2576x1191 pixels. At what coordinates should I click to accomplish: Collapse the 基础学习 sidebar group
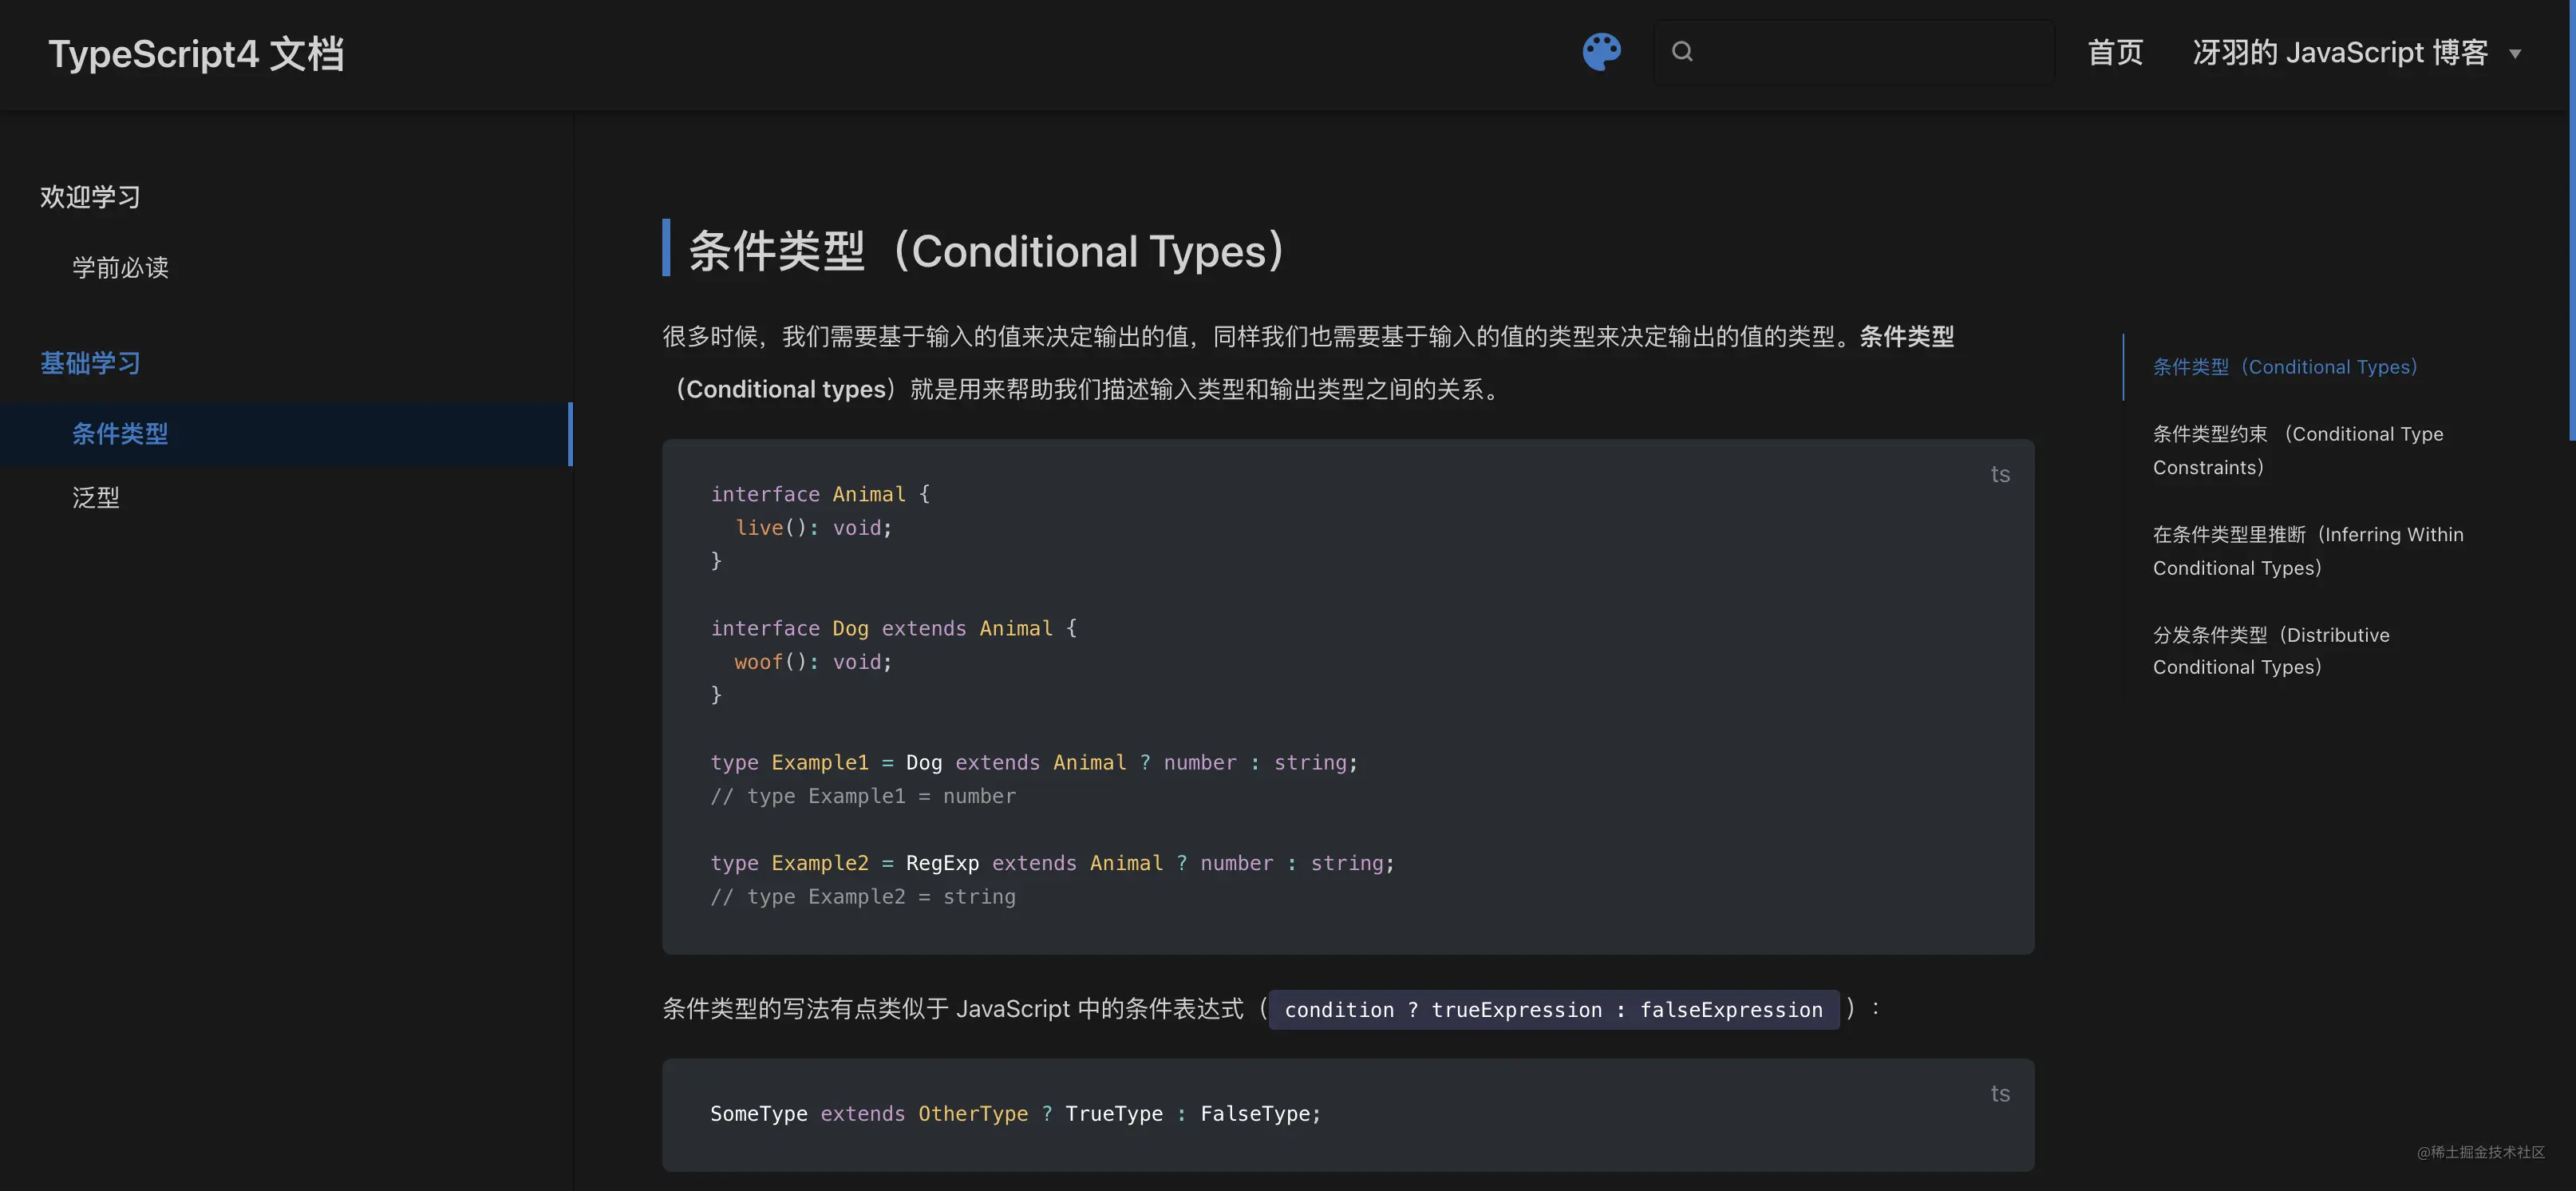[90, 363]
